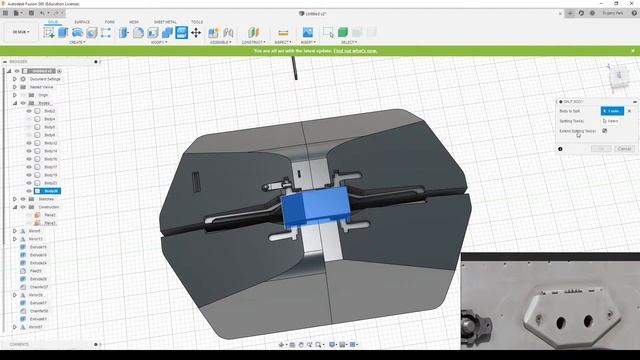
Task: Click the webcam overlay thumbnail
Action: 550,301
